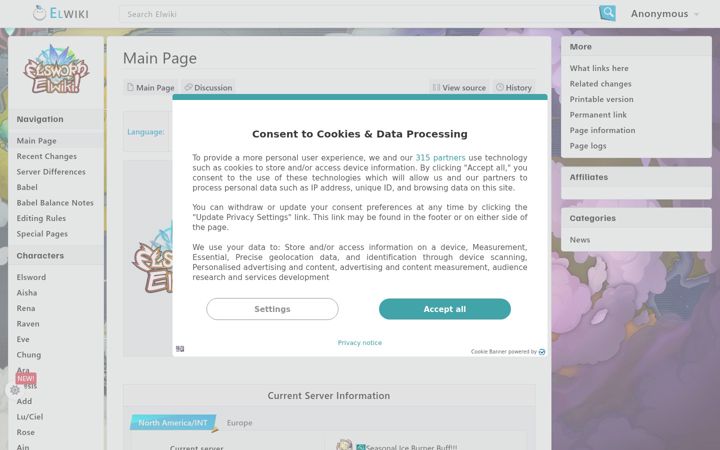
Task: Click the Categories panel heading
Action: (592, 219)
